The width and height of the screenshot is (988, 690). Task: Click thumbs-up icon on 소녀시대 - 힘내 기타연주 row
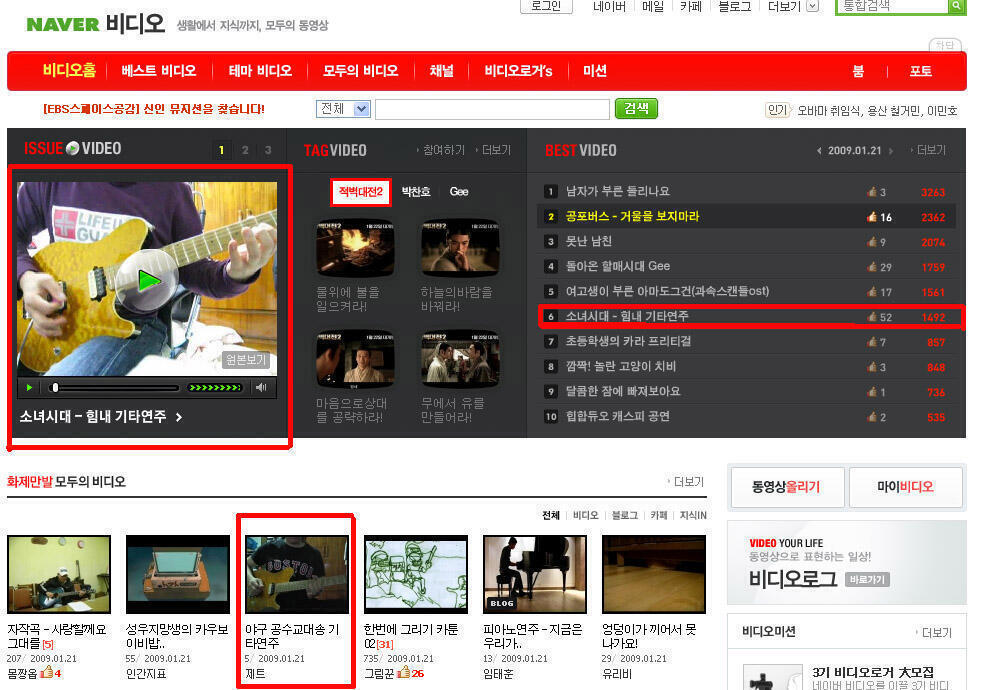pyautogui.click(x=872, y=316)
